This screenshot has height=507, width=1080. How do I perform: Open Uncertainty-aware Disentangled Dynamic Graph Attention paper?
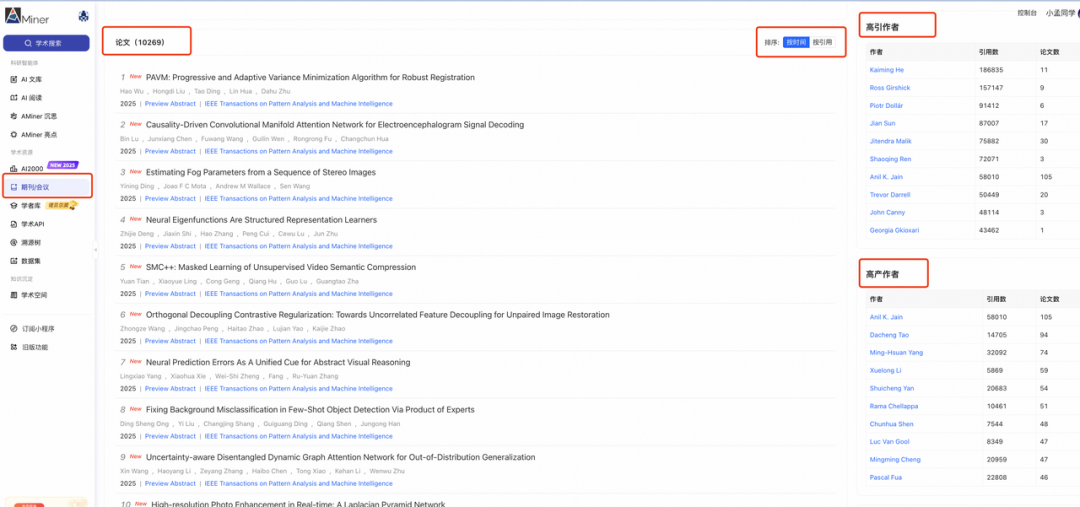(340, 457)
